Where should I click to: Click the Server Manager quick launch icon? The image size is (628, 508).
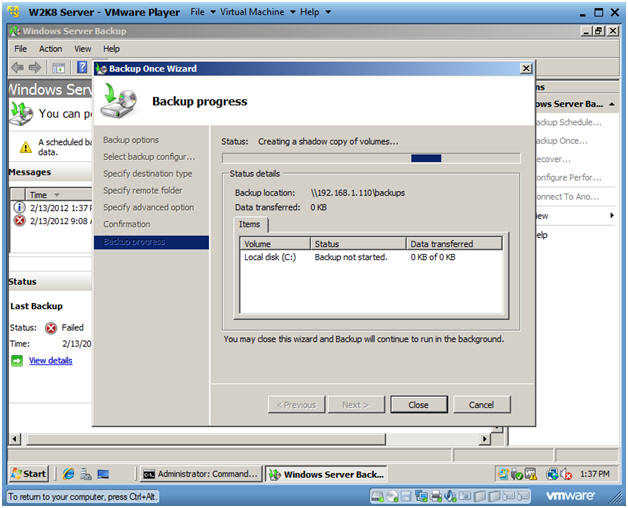pyautogui.click(x=86, y=474)
